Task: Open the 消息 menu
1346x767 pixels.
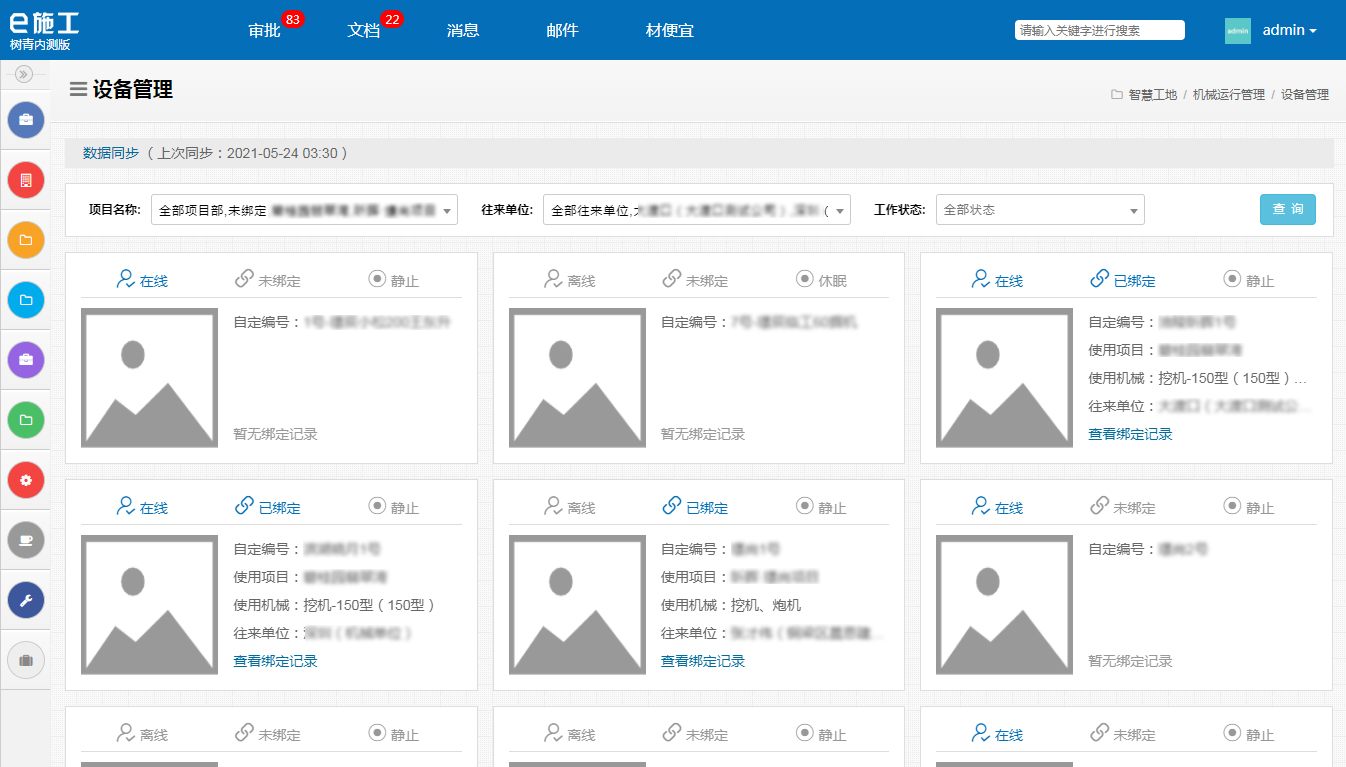Action: tap(463, 30)
